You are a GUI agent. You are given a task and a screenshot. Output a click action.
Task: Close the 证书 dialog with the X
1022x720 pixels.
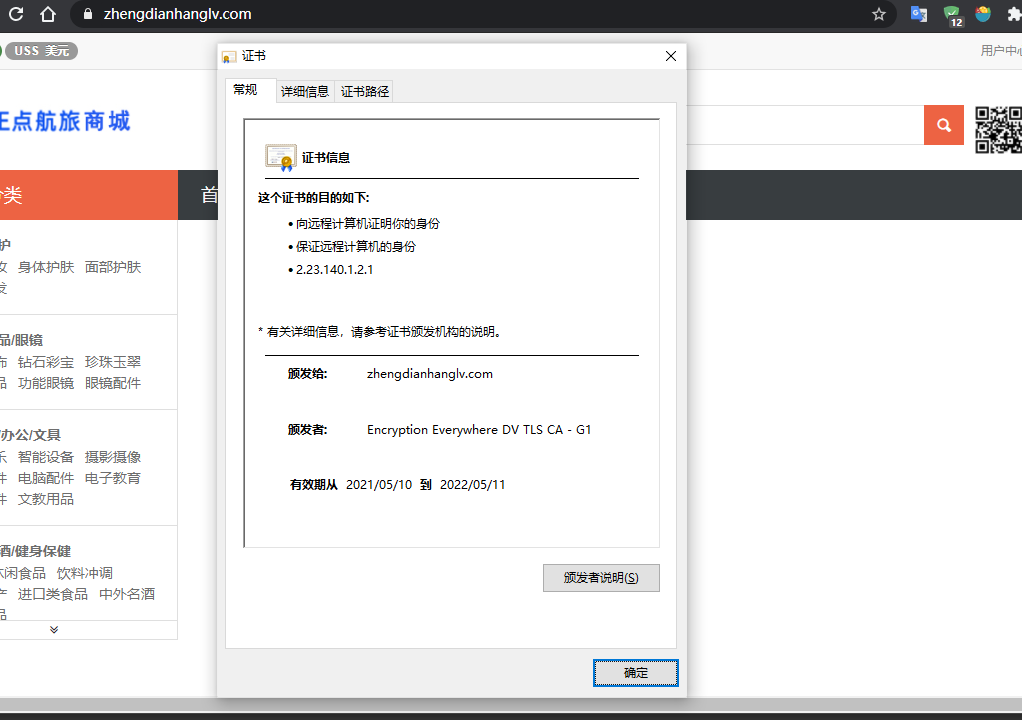(671, 56)
